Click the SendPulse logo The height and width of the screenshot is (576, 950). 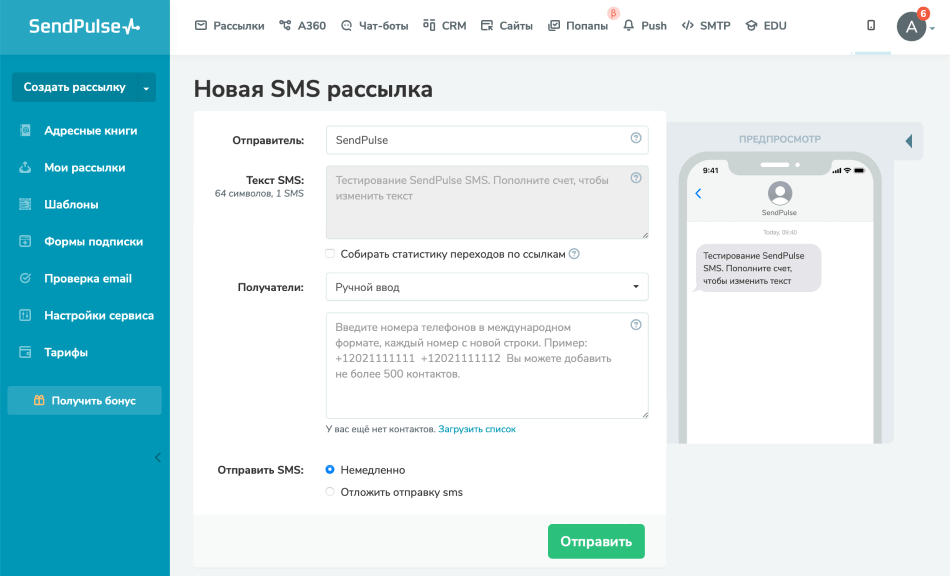(x=84, y=26)
